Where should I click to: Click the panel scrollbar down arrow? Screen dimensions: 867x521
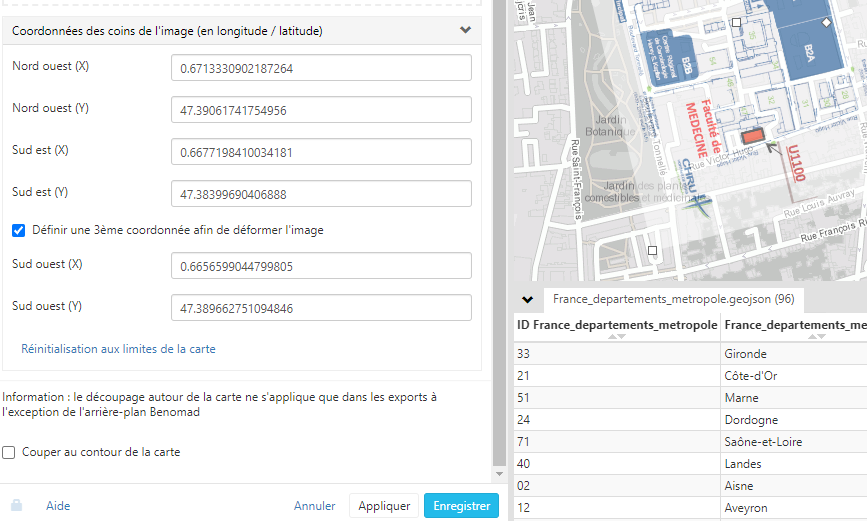(499, 474)
